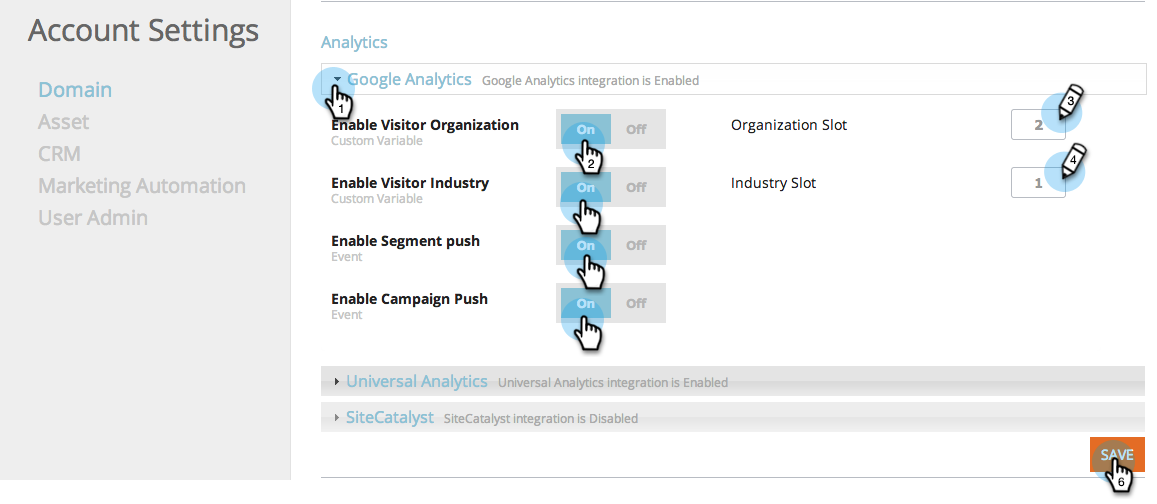1157x504 pixels.
Task: Open Marketing Automation settings
Action: click(x=142, y=185)
